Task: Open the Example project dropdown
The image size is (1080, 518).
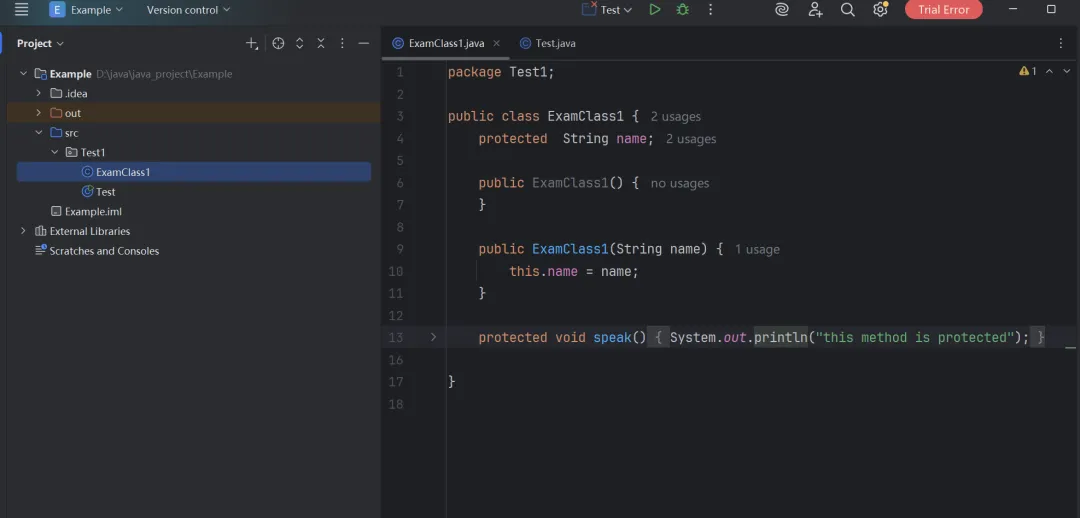Action: (86, 10)
